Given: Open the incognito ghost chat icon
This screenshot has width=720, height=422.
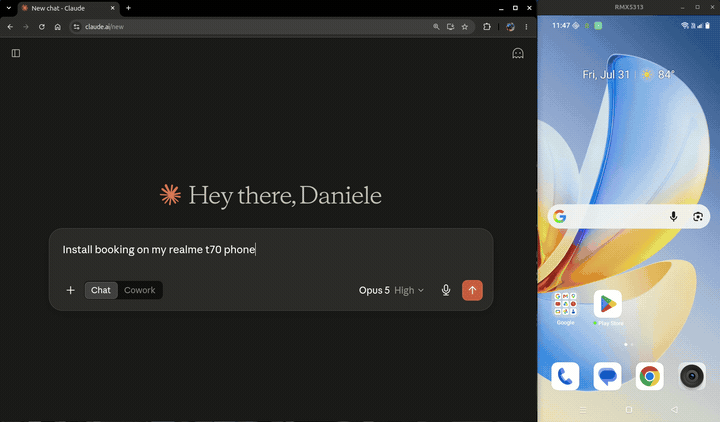Looking at the screenshot, I should click(518, 53).
